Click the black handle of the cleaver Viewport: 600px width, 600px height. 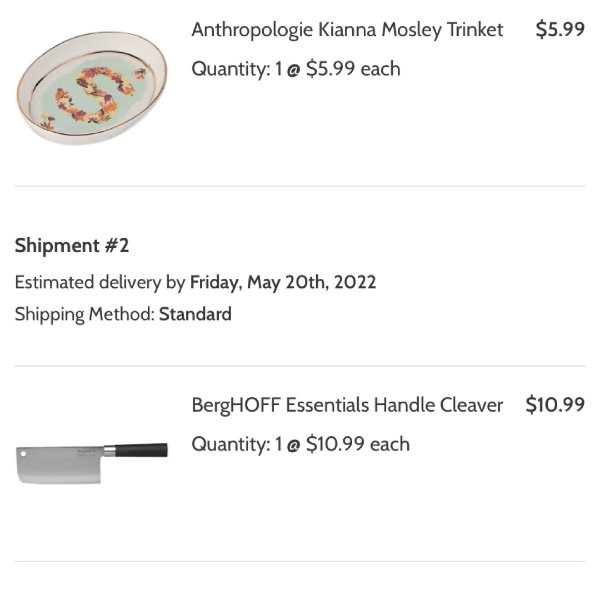[x=141, y=450]
